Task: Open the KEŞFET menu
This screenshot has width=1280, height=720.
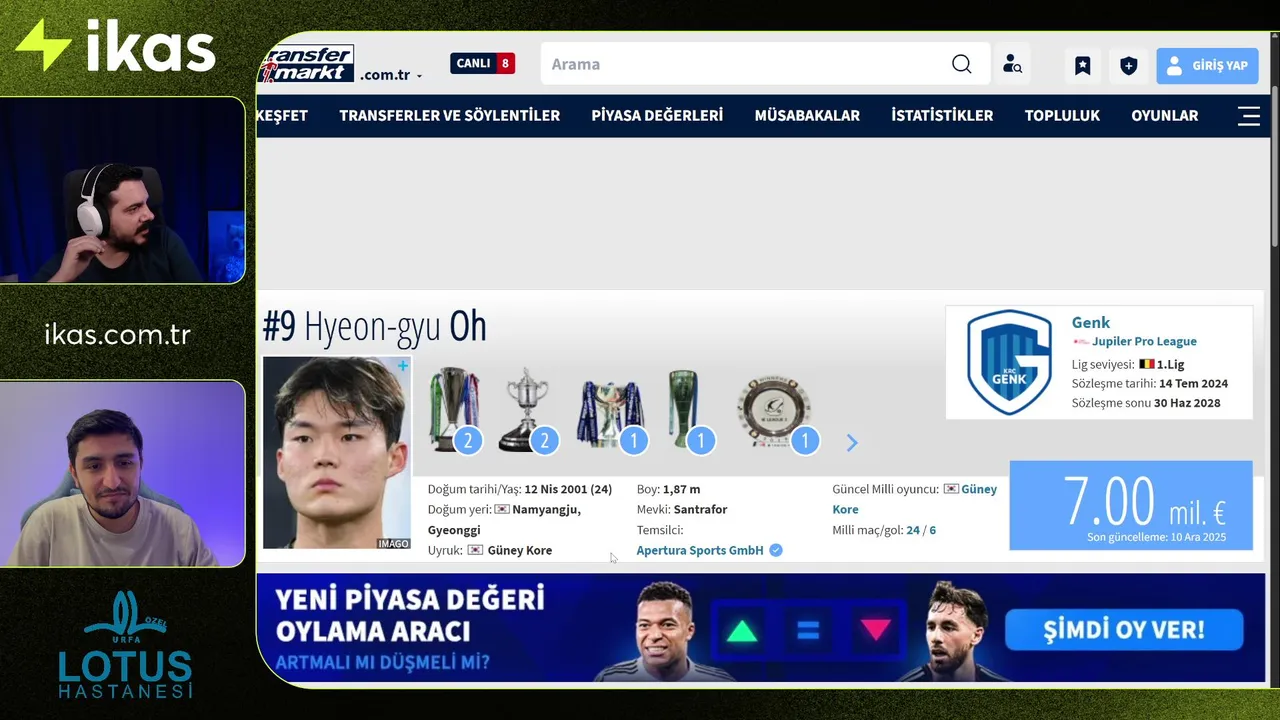Action: tap(282, 116)
